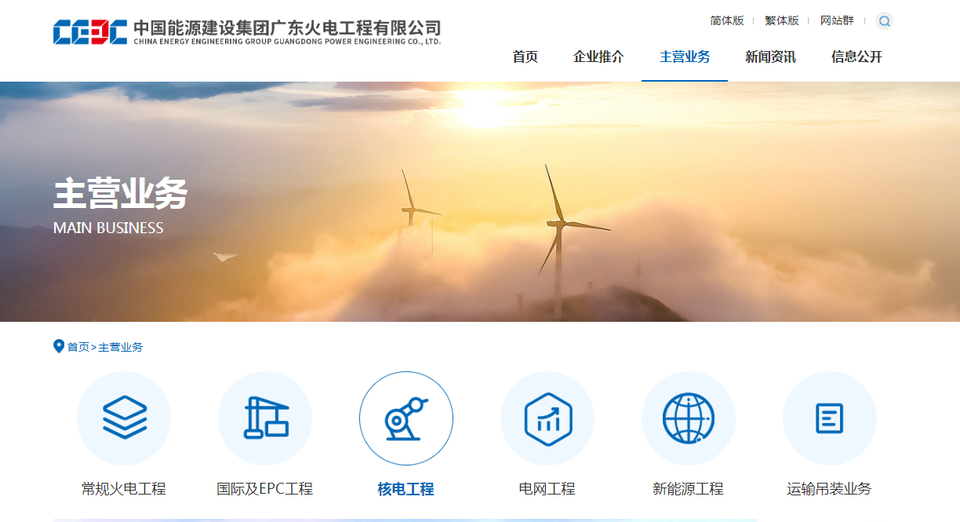Screen dimensions: 960x522
Task: Open the 企业推介 menu item
Action: click(x=598, y=57)
